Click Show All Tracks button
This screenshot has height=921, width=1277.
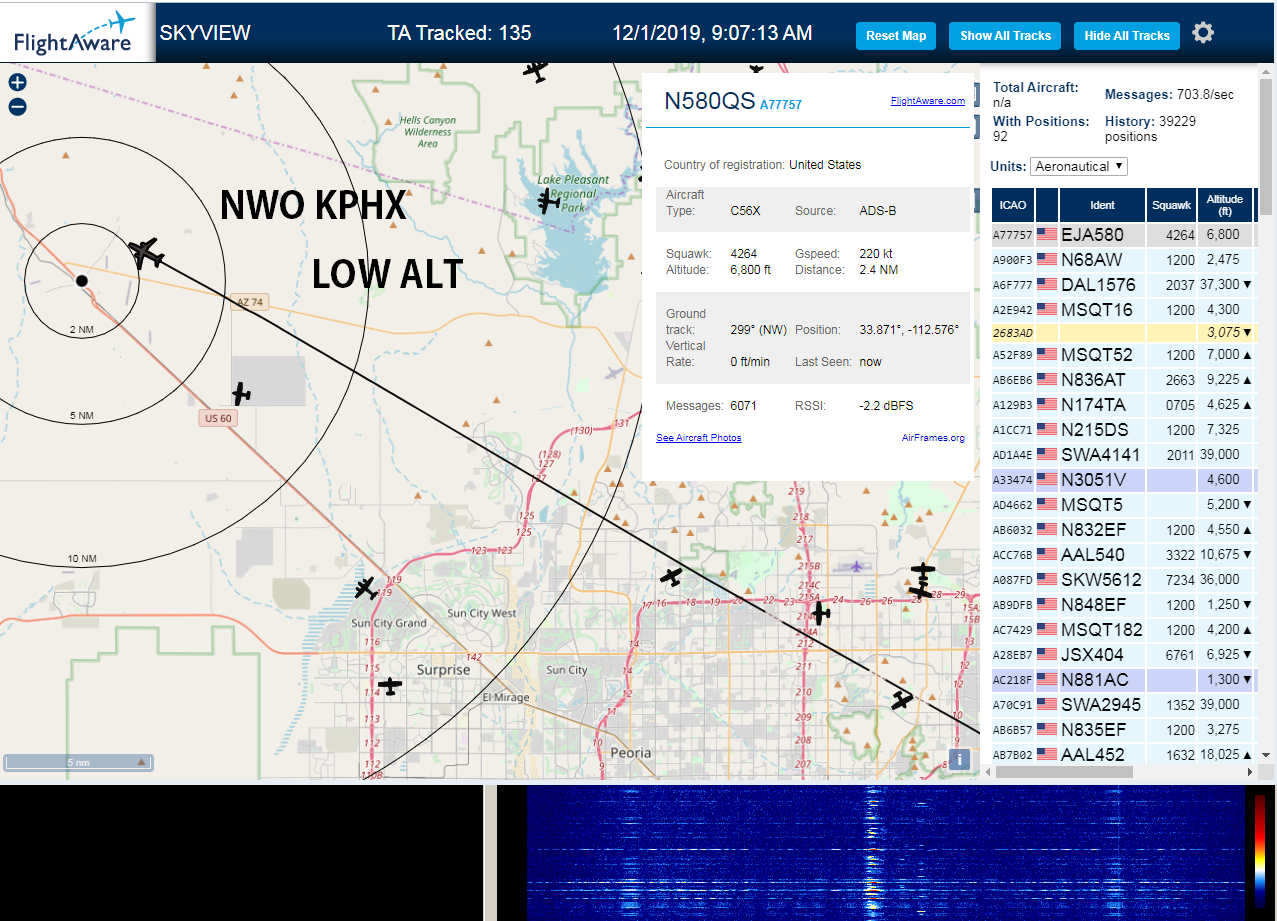point(1005,35)
